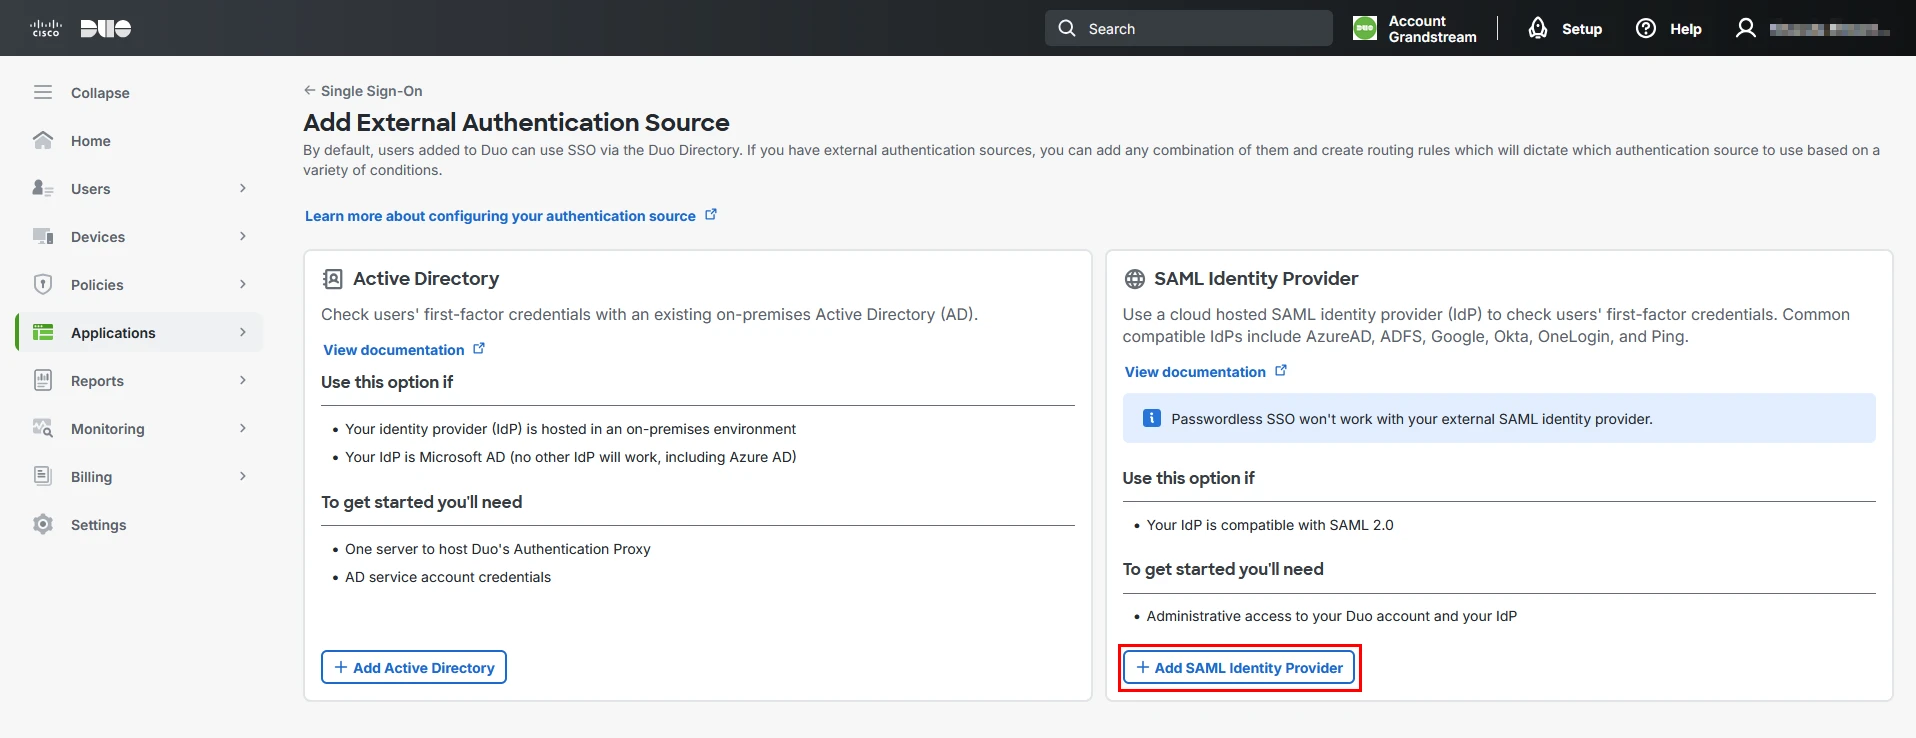Click external link icon in SAML card
Screen dimensions: 1916x738
point(1281,370)
